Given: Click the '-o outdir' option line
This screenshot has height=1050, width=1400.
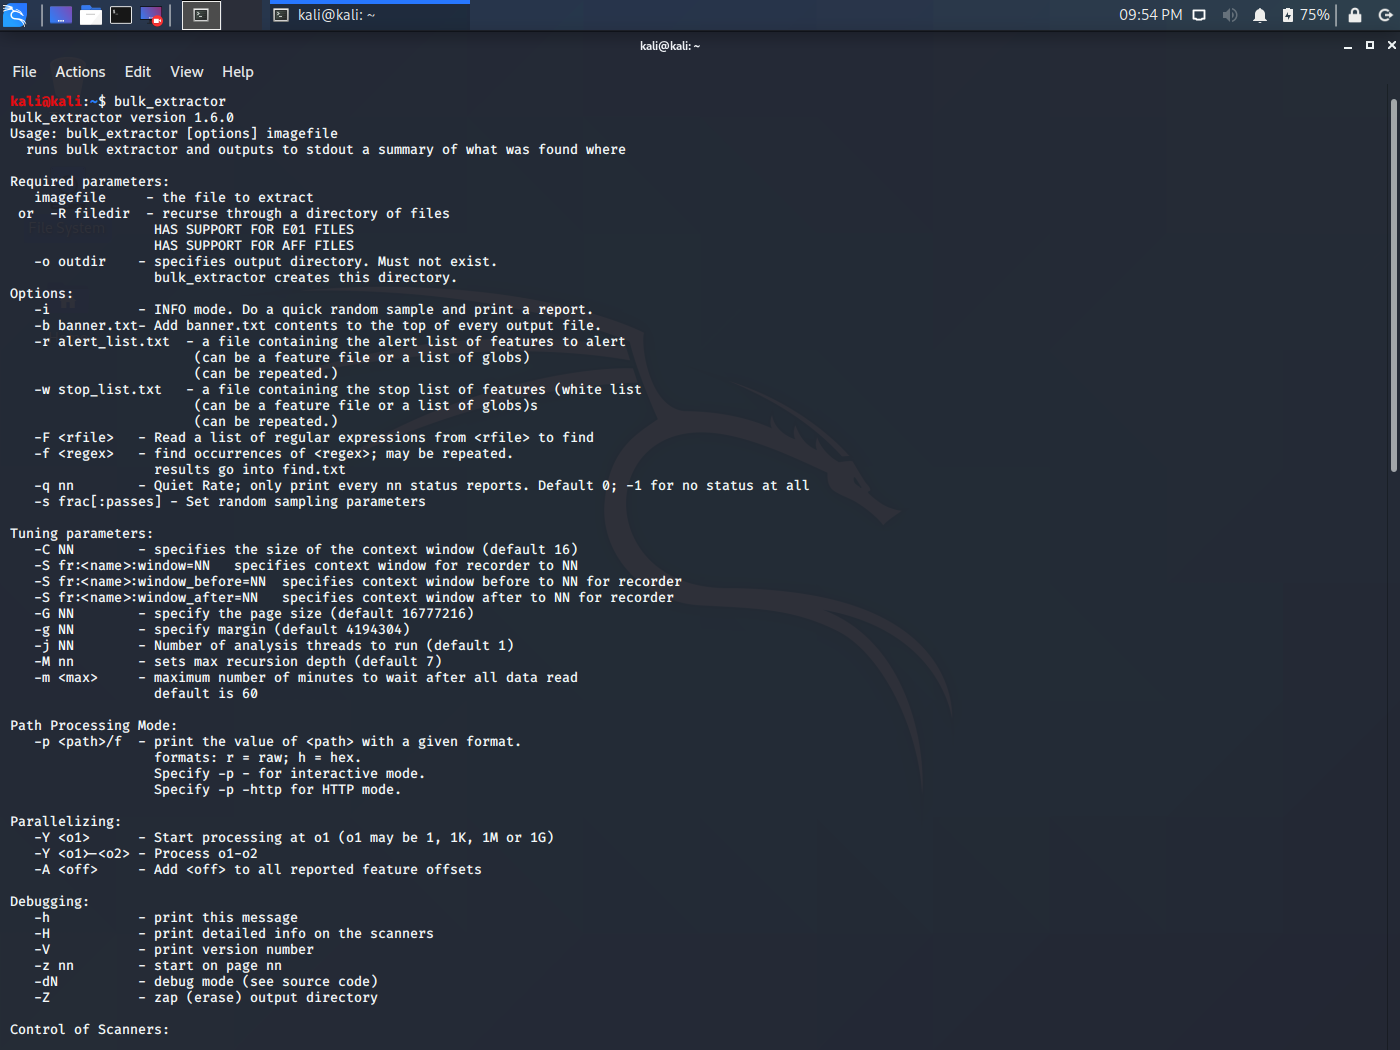Looking at the screenshot, I should click(x=266, y=261).
